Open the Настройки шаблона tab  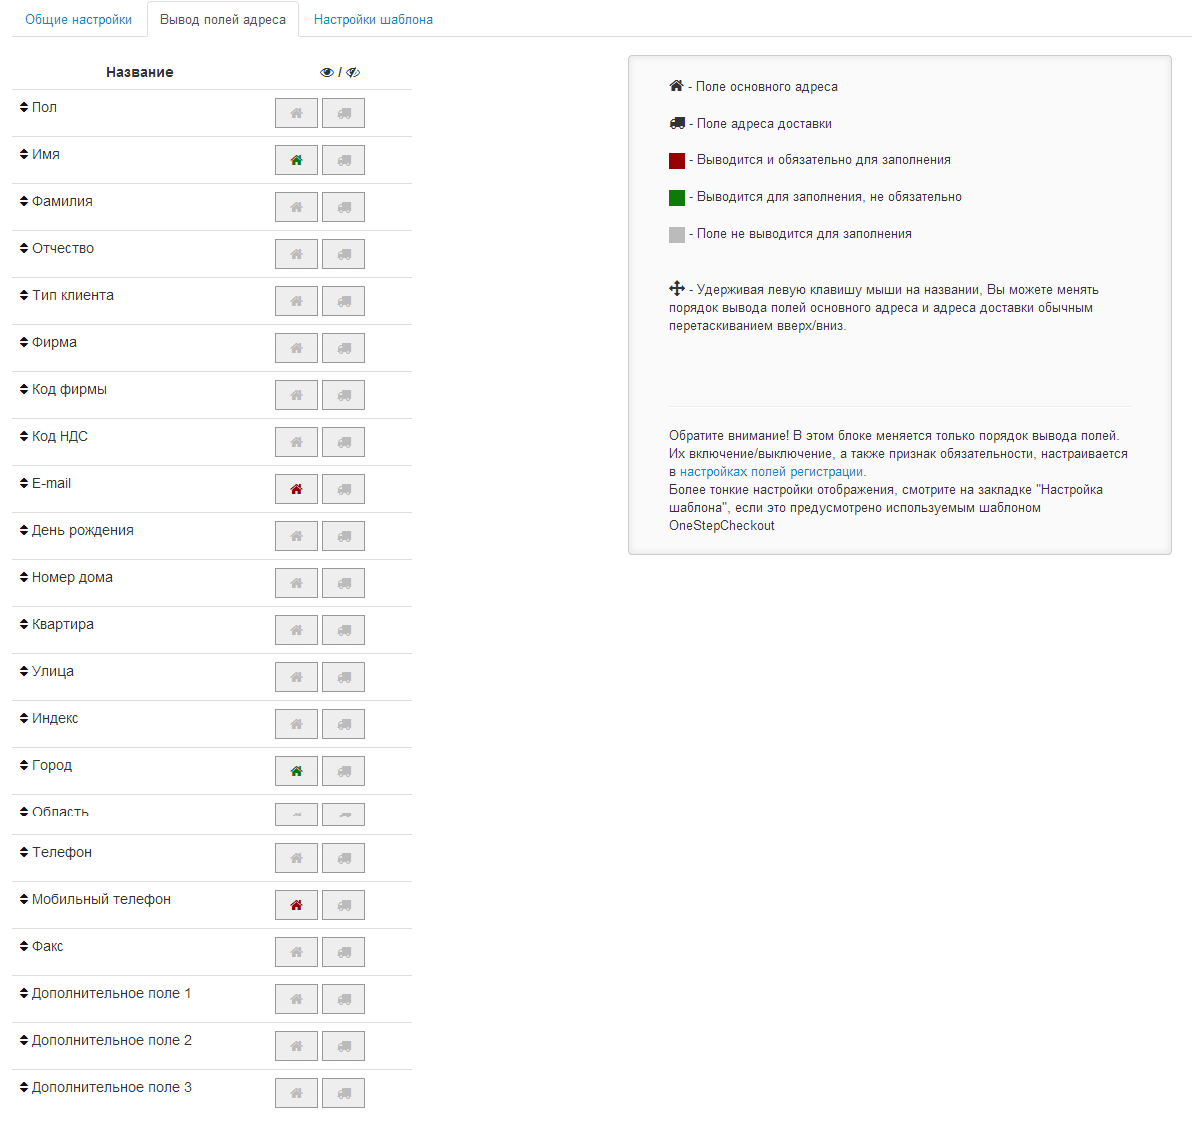pos(373,19)
